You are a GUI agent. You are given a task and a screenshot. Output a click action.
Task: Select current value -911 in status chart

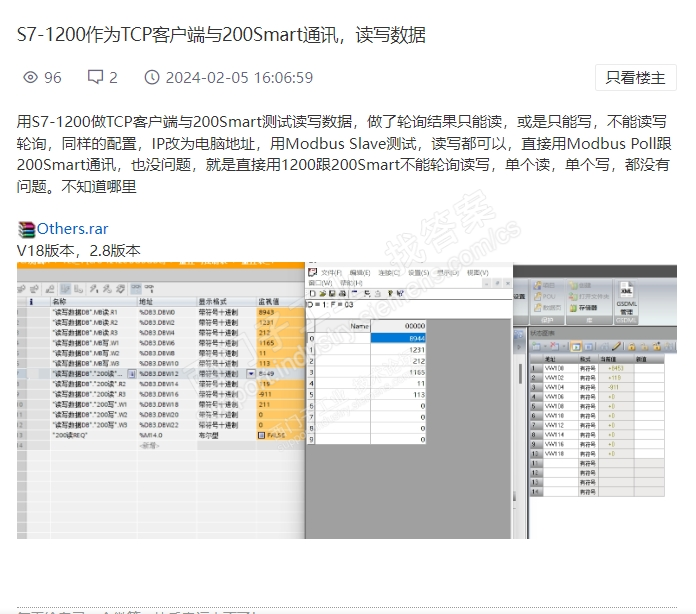(616, 387)
